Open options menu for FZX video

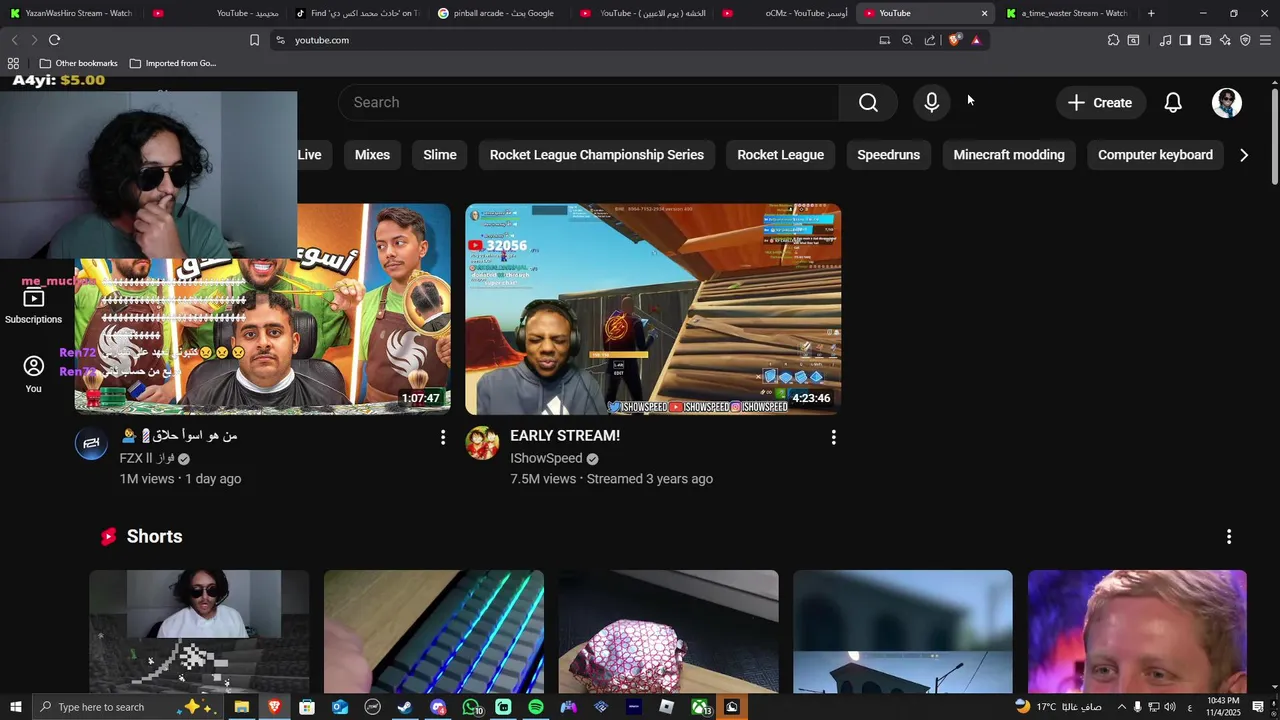coord(443,437)
